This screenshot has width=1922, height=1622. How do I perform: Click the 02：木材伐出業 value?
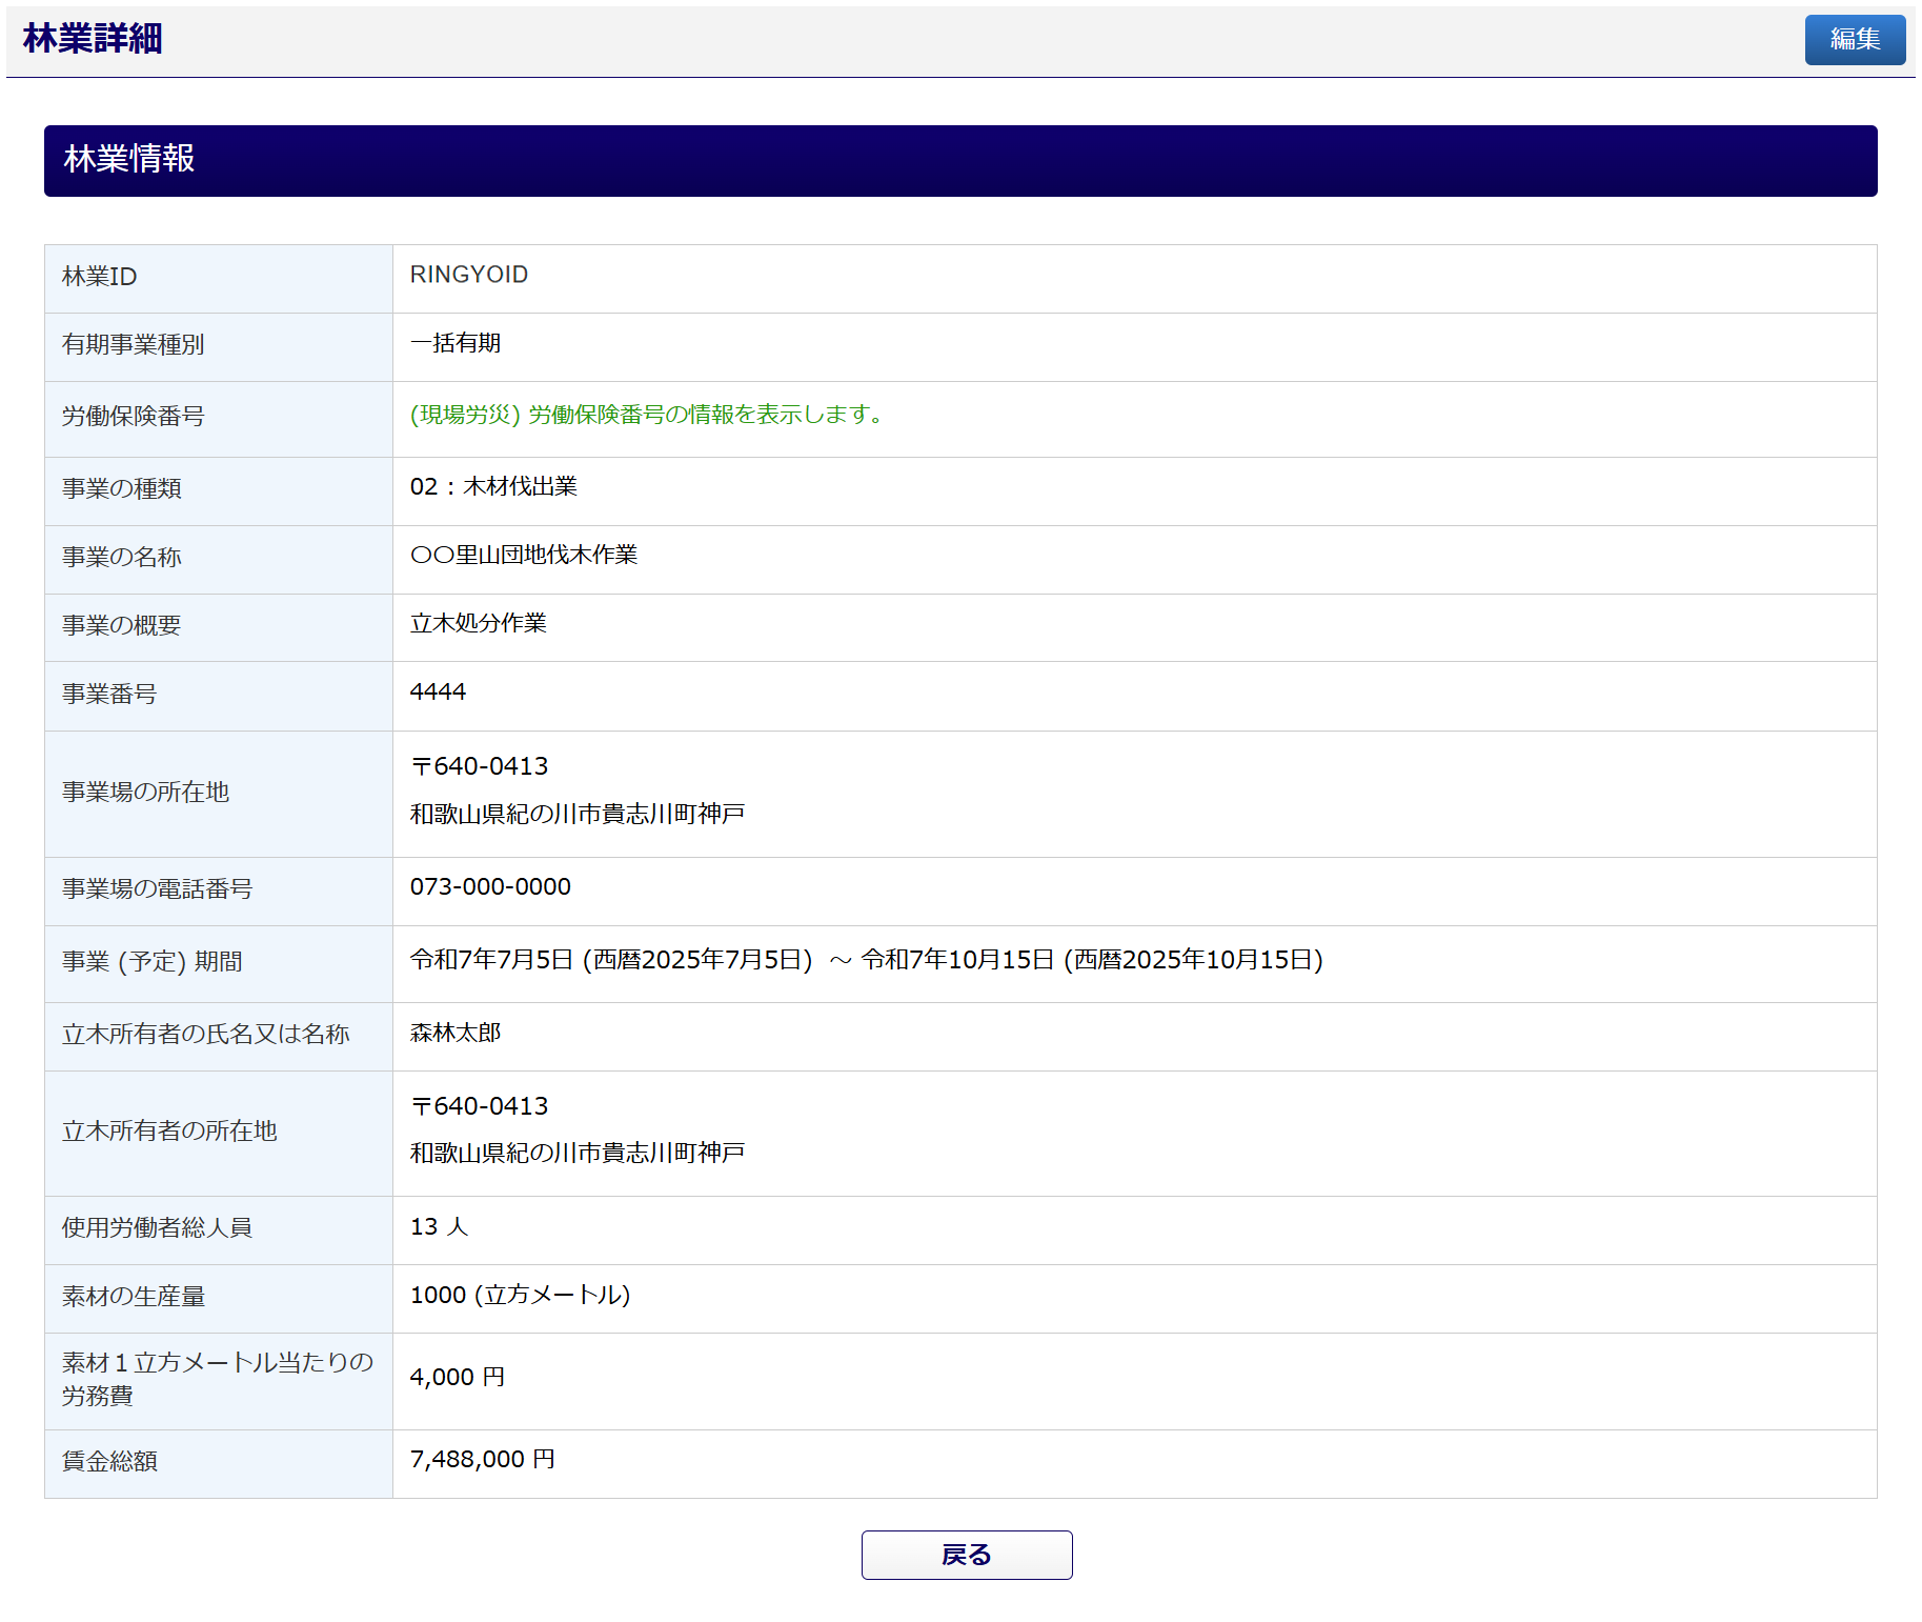[493, 487]
